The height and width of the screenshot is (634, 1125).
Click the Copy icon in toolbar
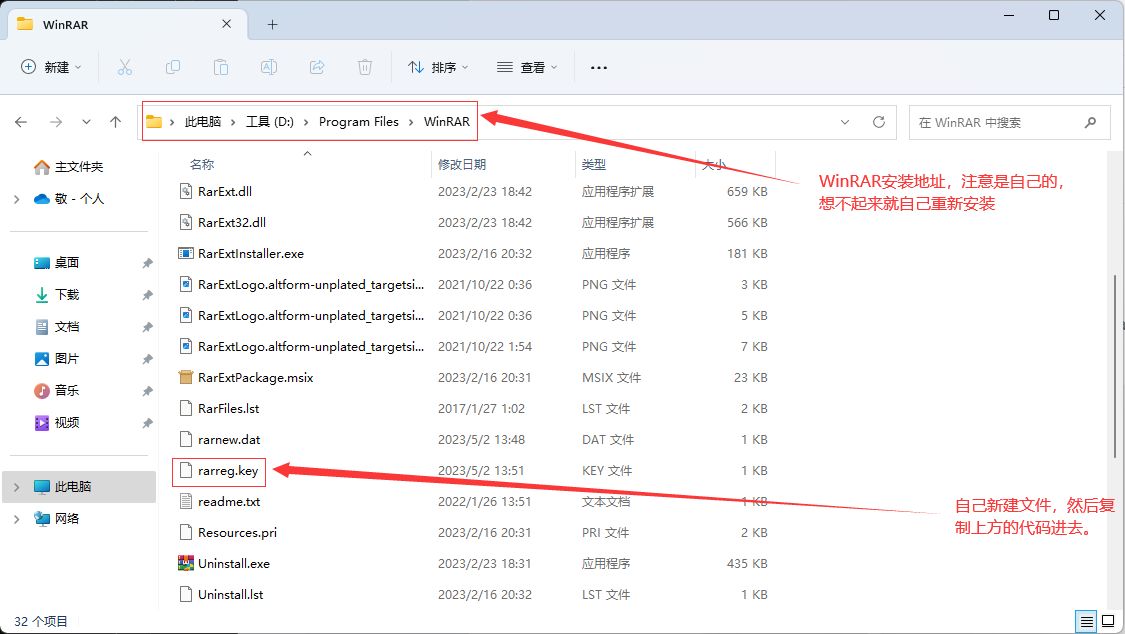tap(173, 67)
